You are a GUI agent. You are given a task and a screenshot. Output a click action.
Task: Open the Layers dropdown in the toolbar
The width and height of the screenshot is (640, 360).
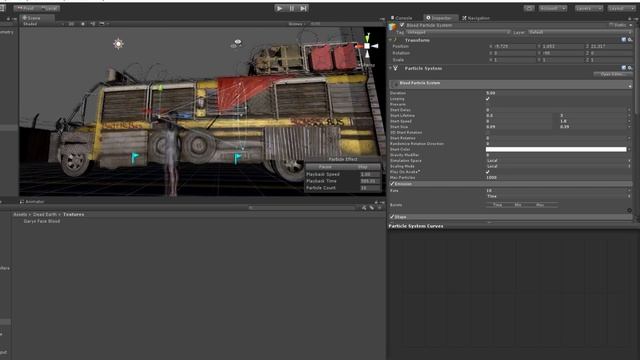588,8
